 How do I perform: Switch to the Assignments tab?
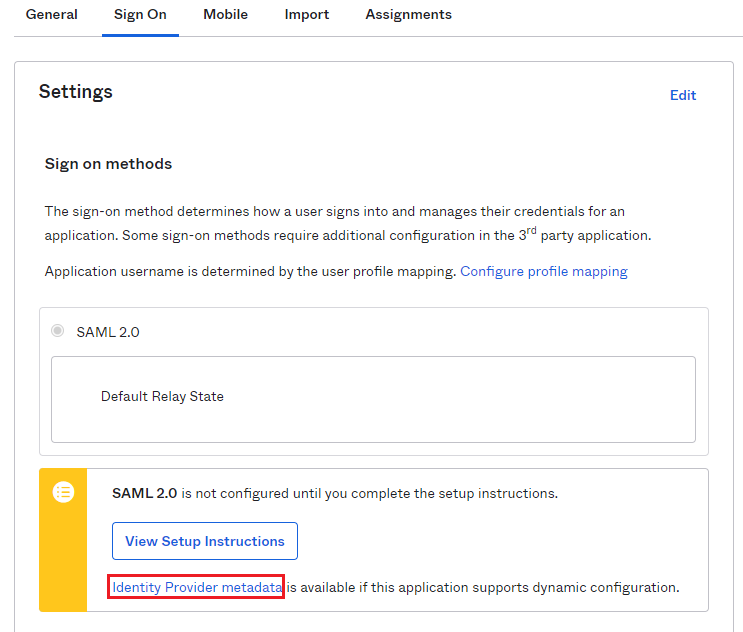point(408,15)
